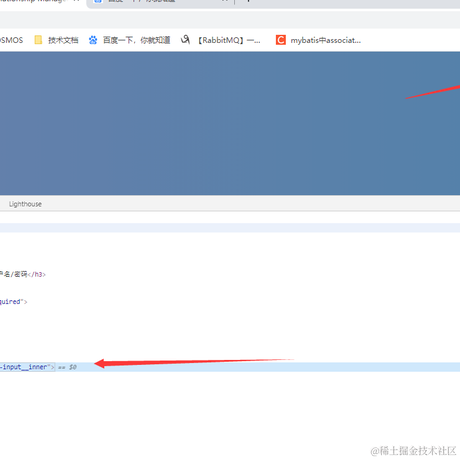Open the 【RabbitMQ】 bookmark label

point(228,40)
